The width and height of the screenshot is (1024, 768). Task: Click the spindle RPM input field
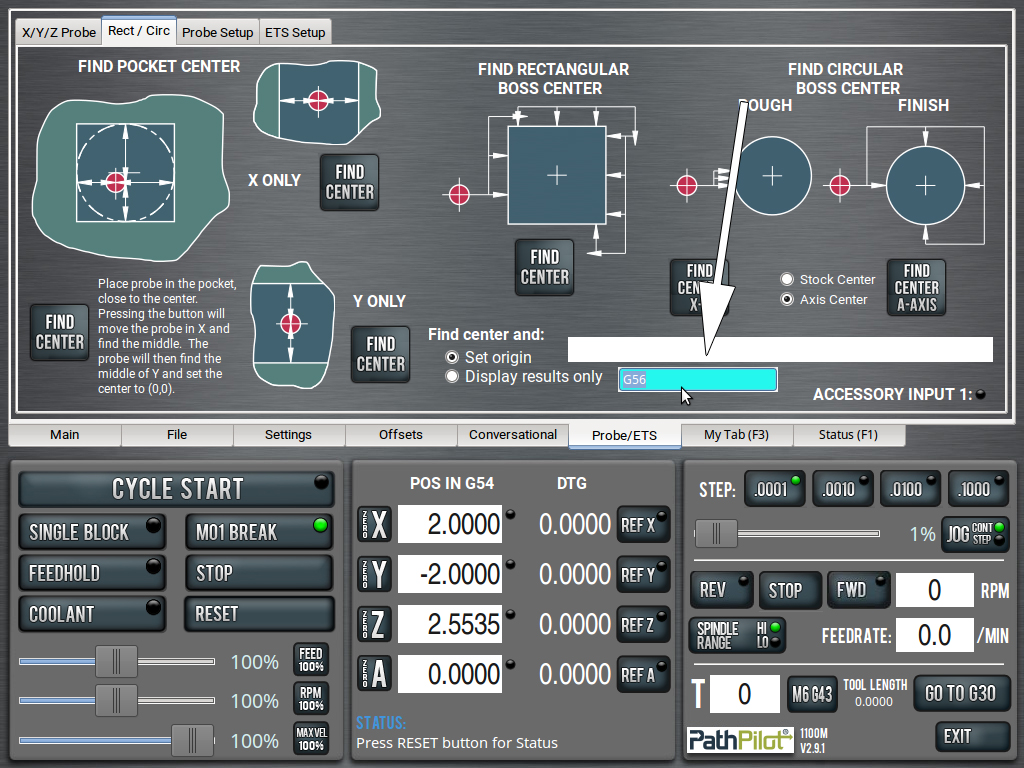pyautogui.click(x=934, y=590)
